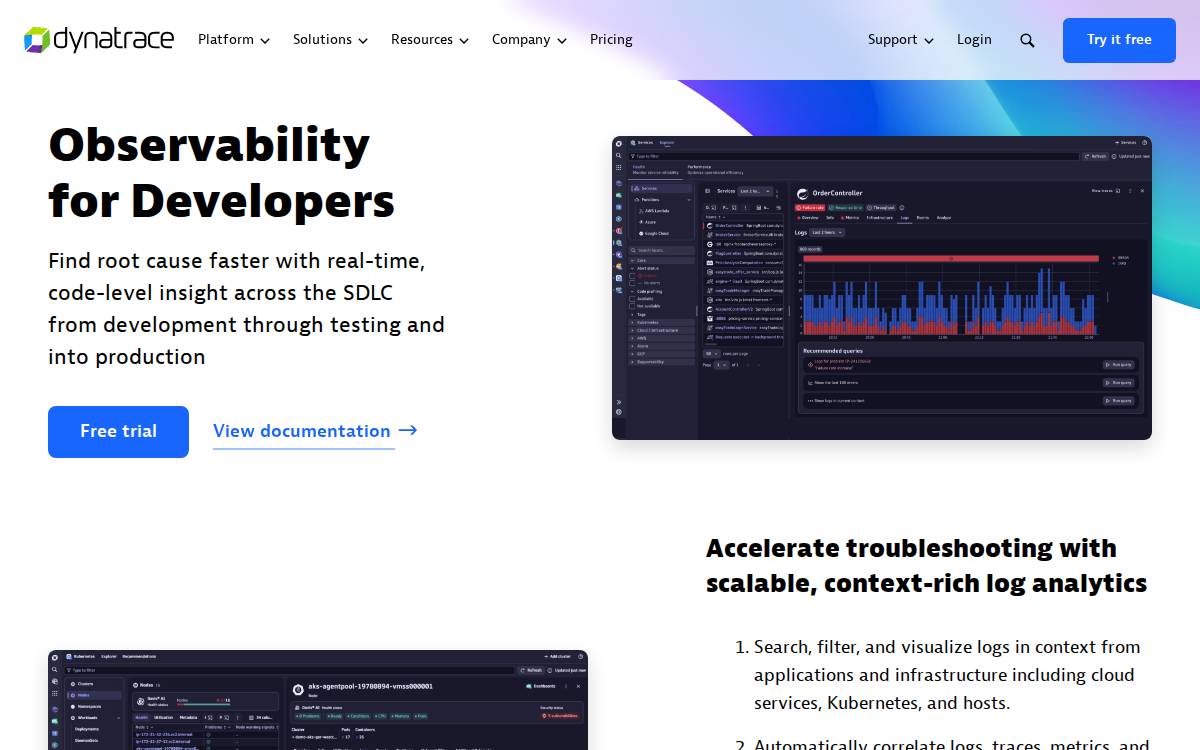Click the 'Find root cause faster' paragraph
The height and width of the screenshot is (750, 1200).
pyautogui.click(x=246, y=309)
